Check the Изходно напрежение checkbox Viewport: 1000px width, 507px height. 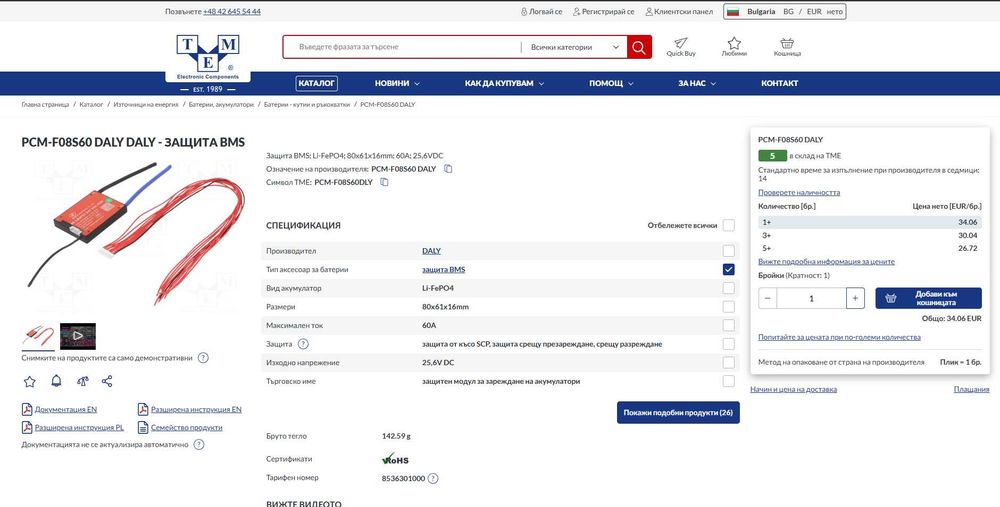point(728,363)
